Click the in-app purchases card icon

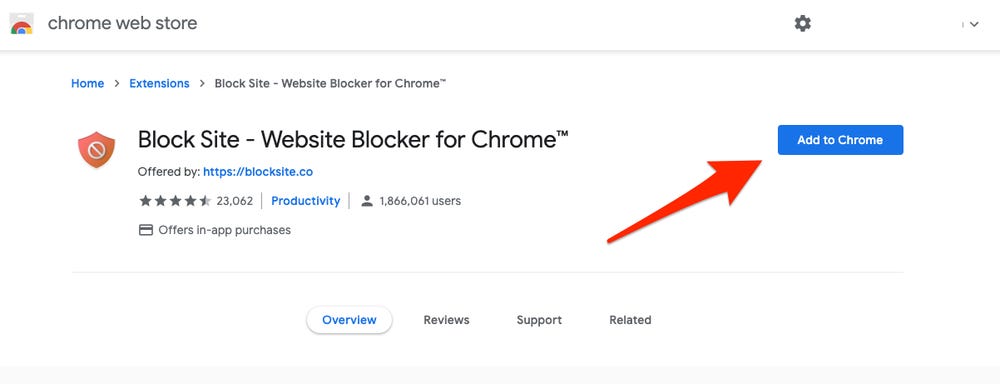click(x=146, y=230)
